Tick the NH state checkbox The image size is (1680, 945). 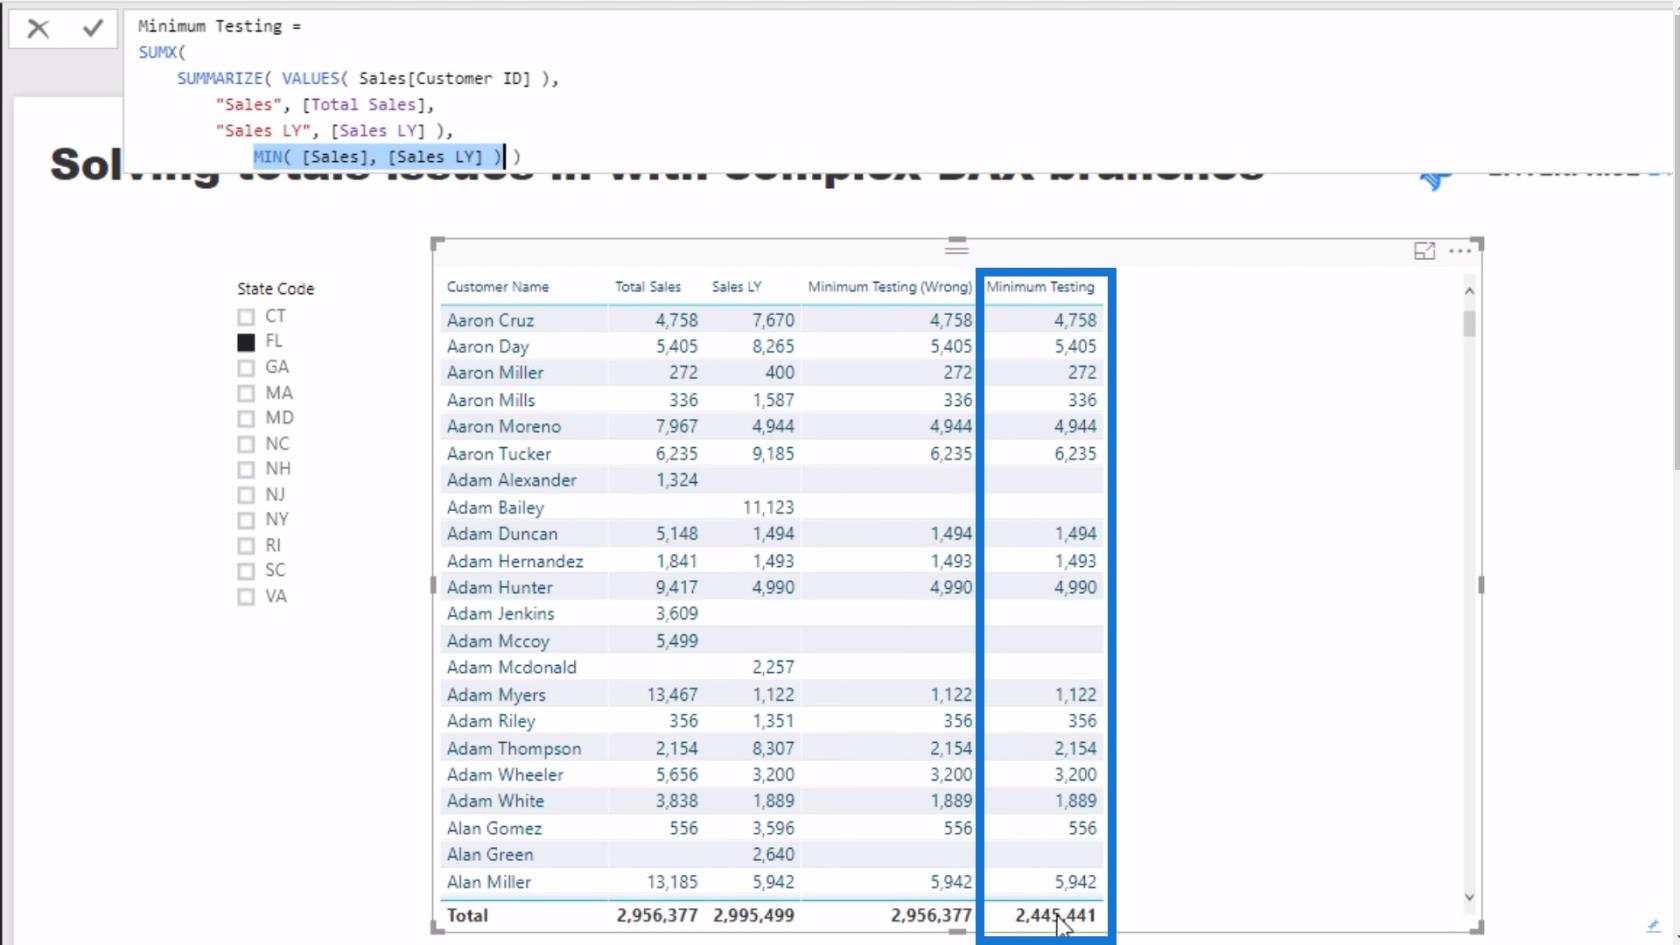pyautogui.click(x=246, y=470)
